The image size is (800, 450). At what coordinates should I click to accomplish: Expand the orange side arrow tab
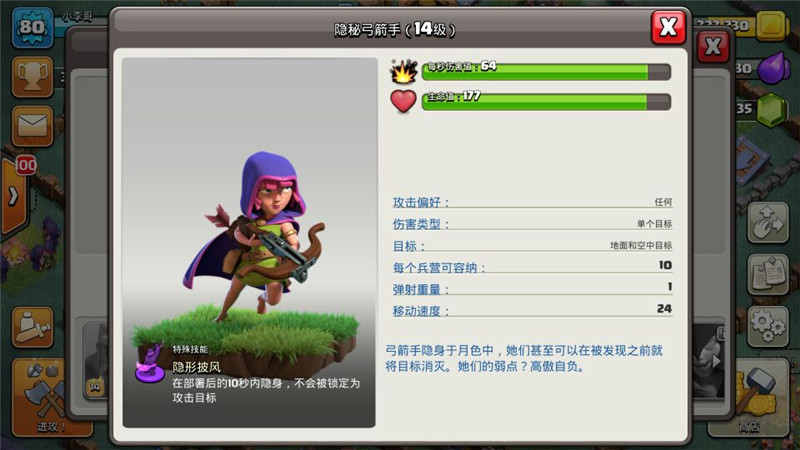(x=13, y=196)
